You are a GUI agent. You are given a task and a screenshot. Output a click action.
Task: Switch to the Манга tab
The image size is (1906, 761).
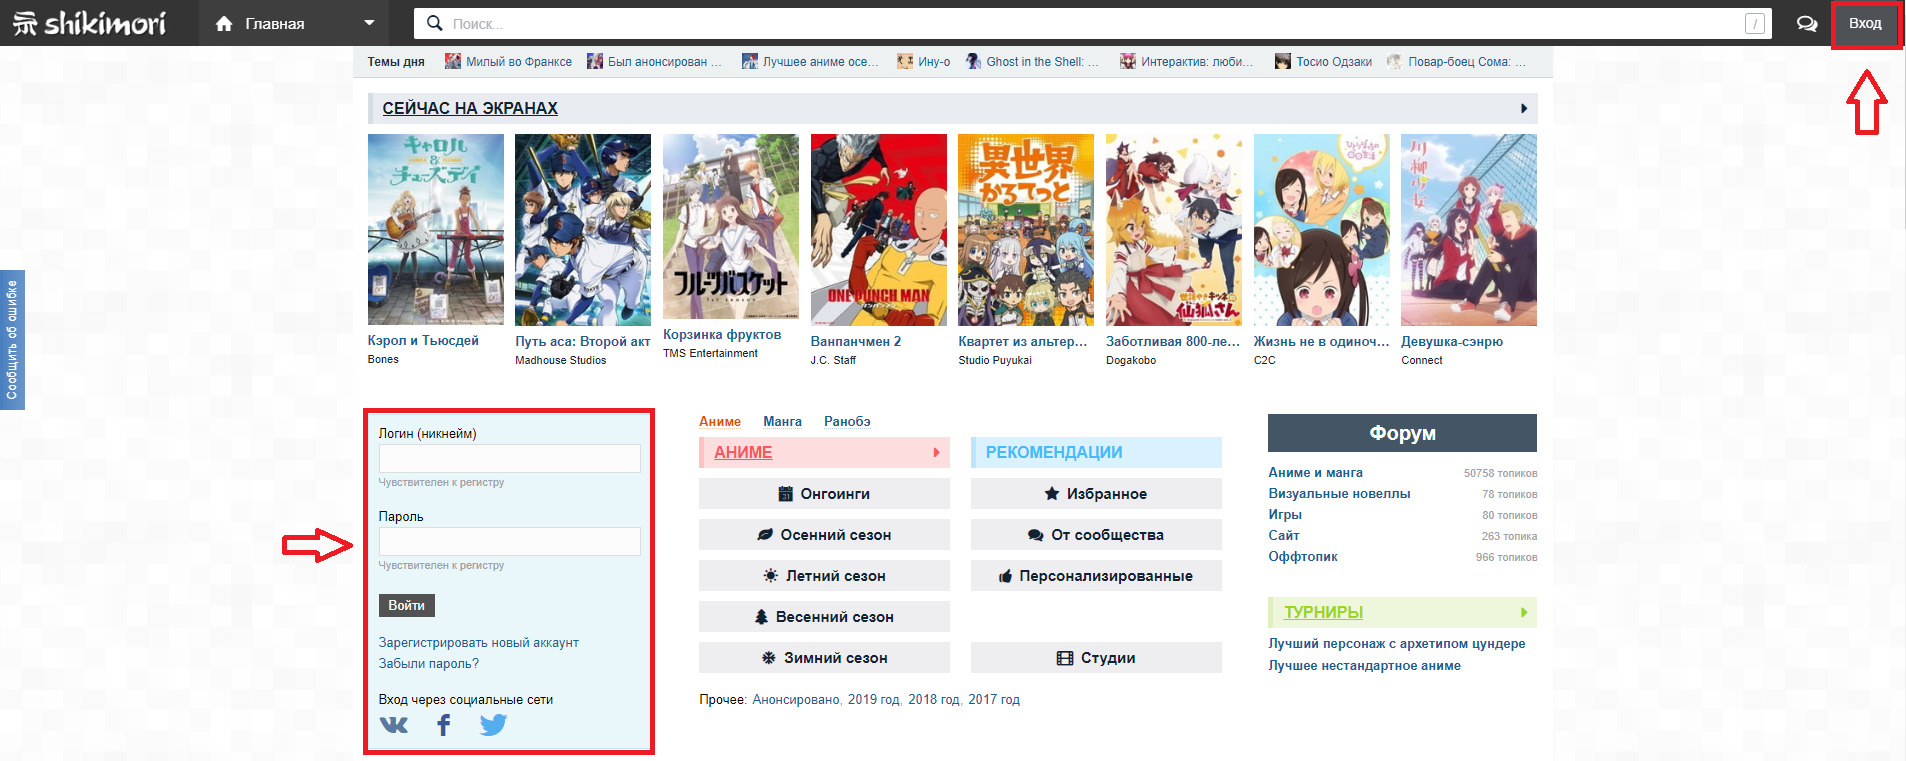(782, 421)
